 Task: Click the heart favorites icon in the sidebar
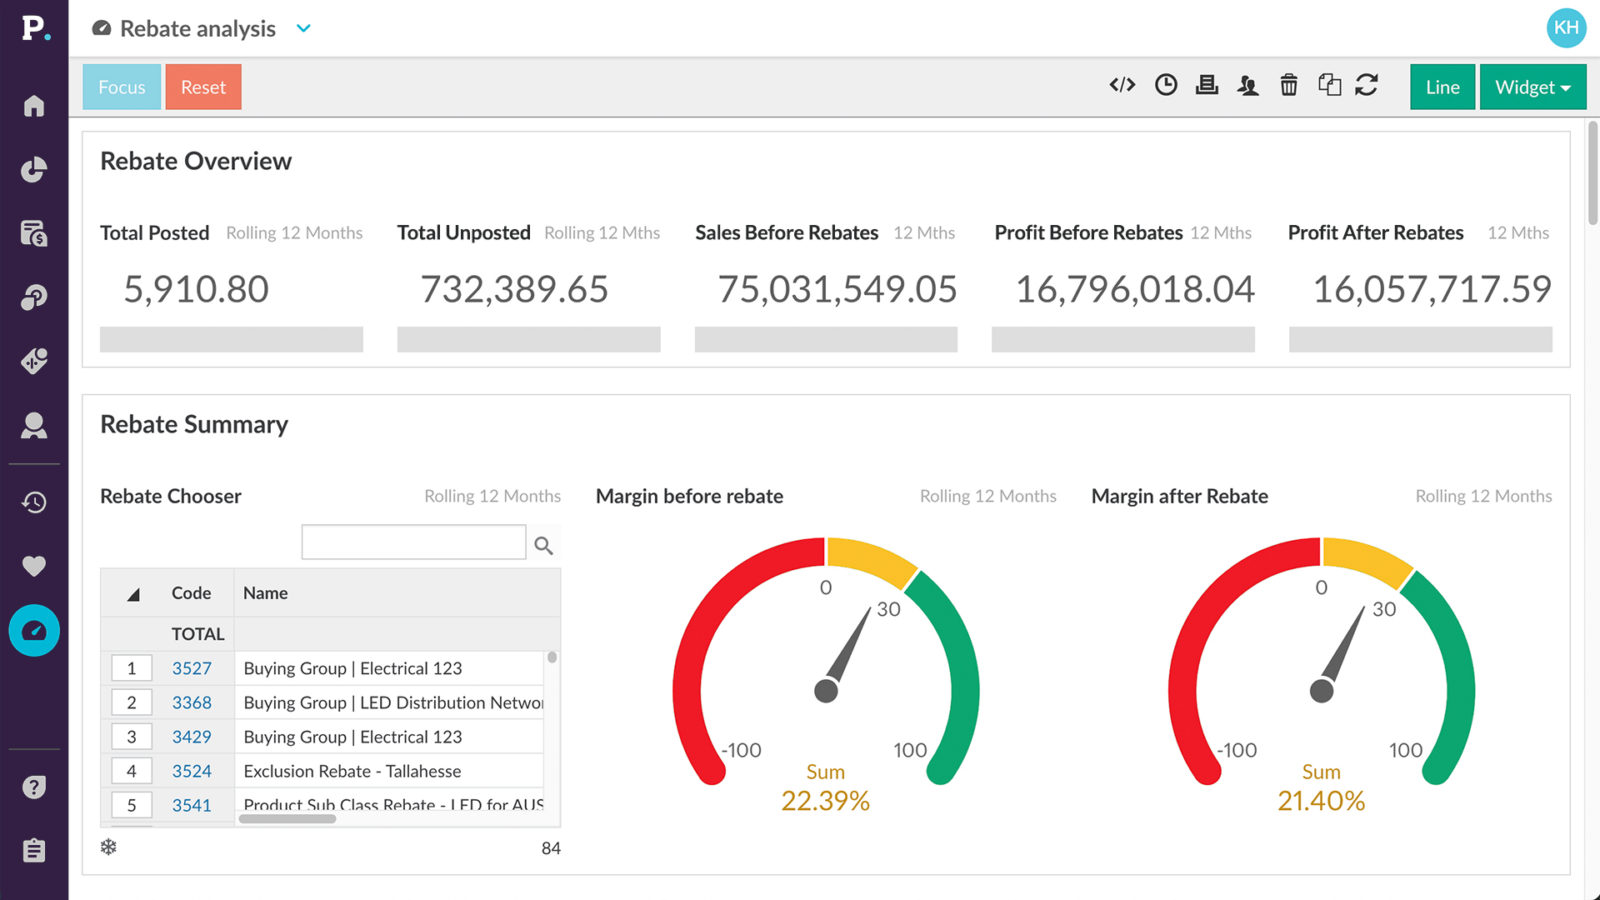coord(34,566)
